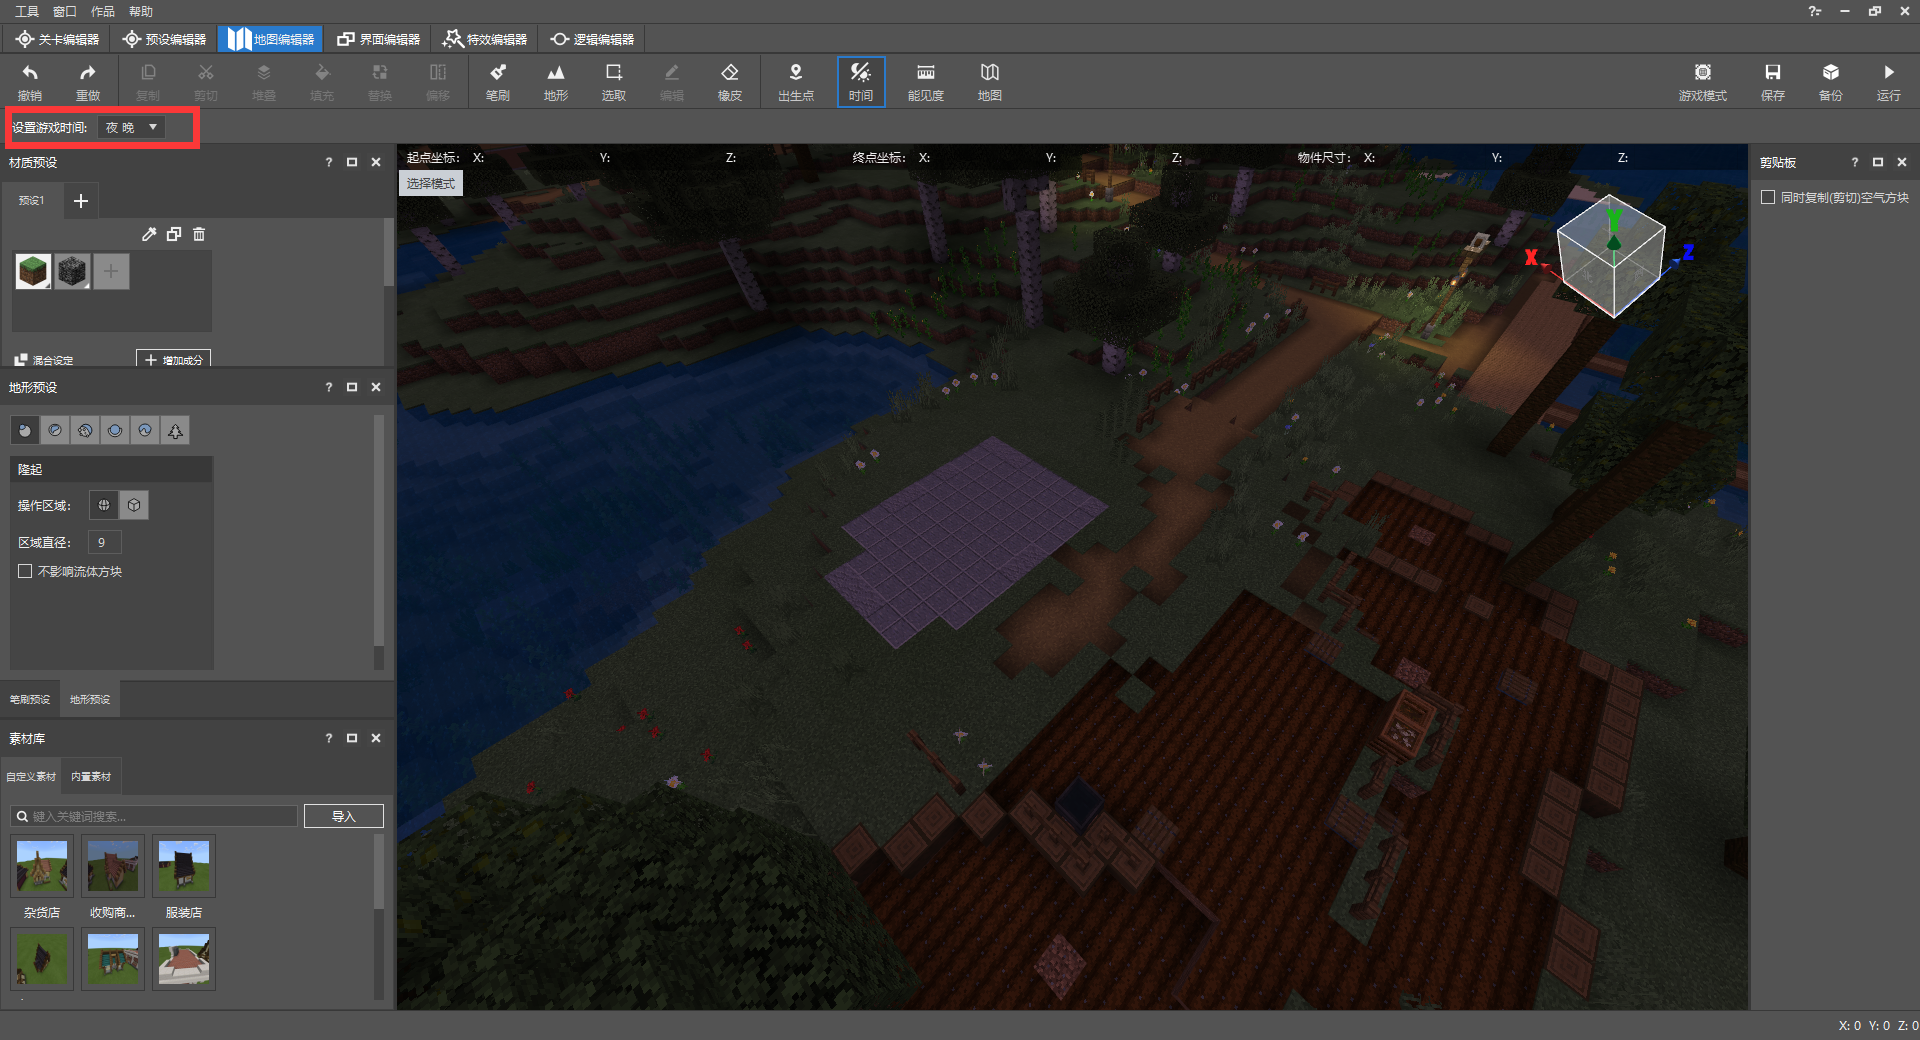Select the grass block material swatch
Screen dimensions: 1920x1040
point(33,271)
